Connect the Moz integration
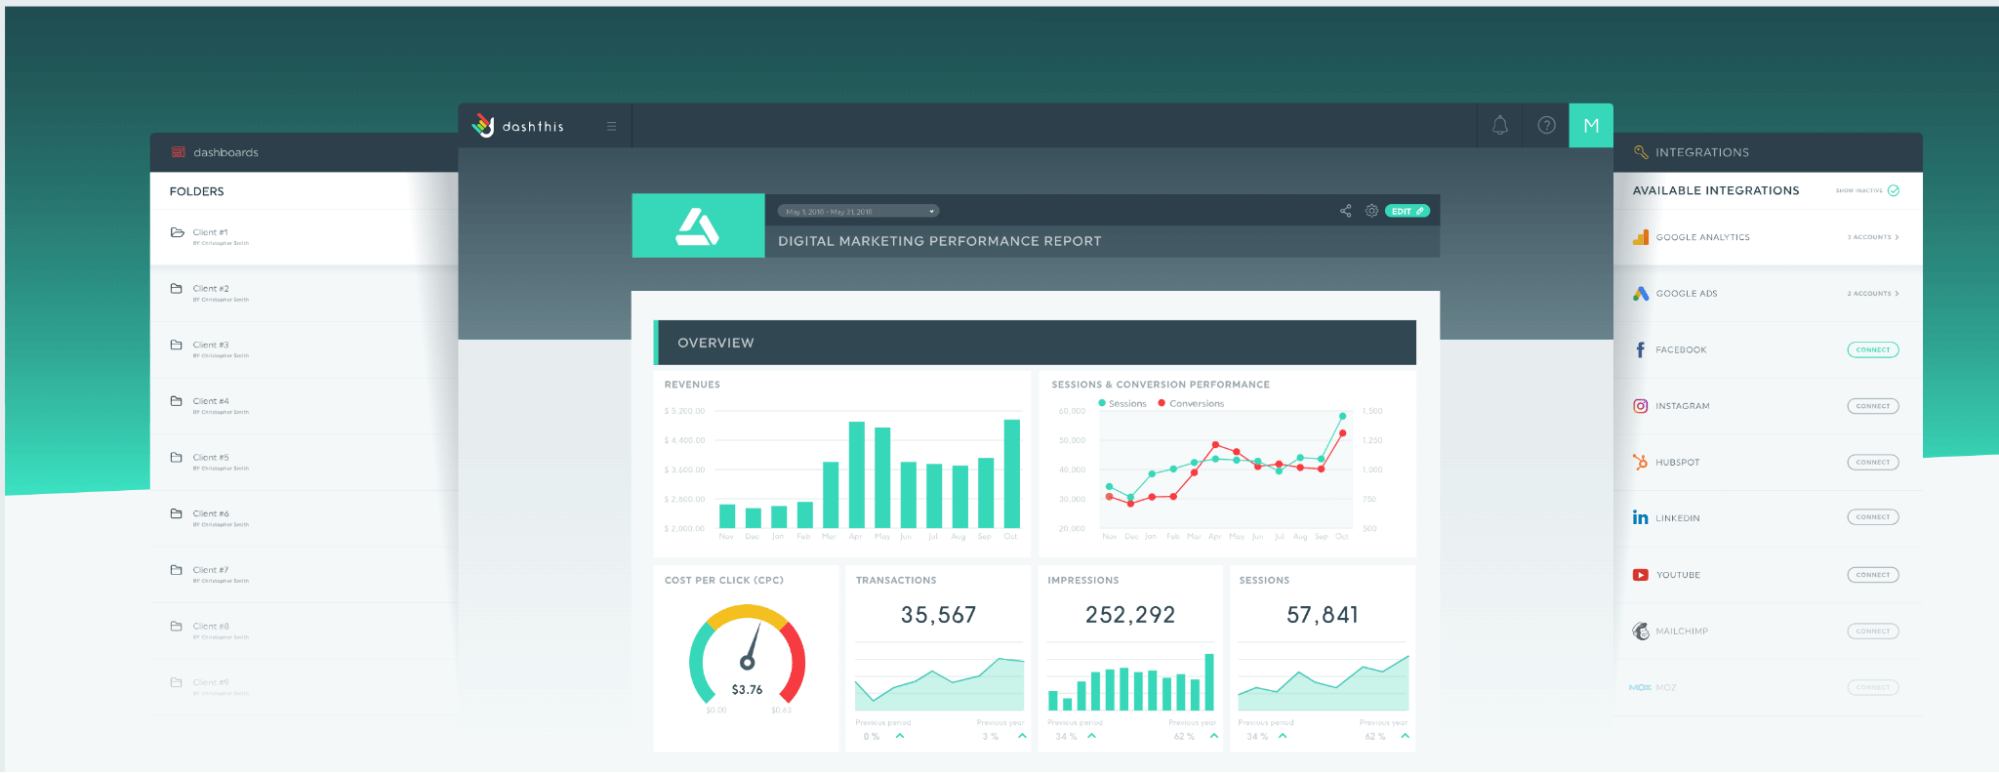This screenshot has height=773, width=1999. (1872, 687)
